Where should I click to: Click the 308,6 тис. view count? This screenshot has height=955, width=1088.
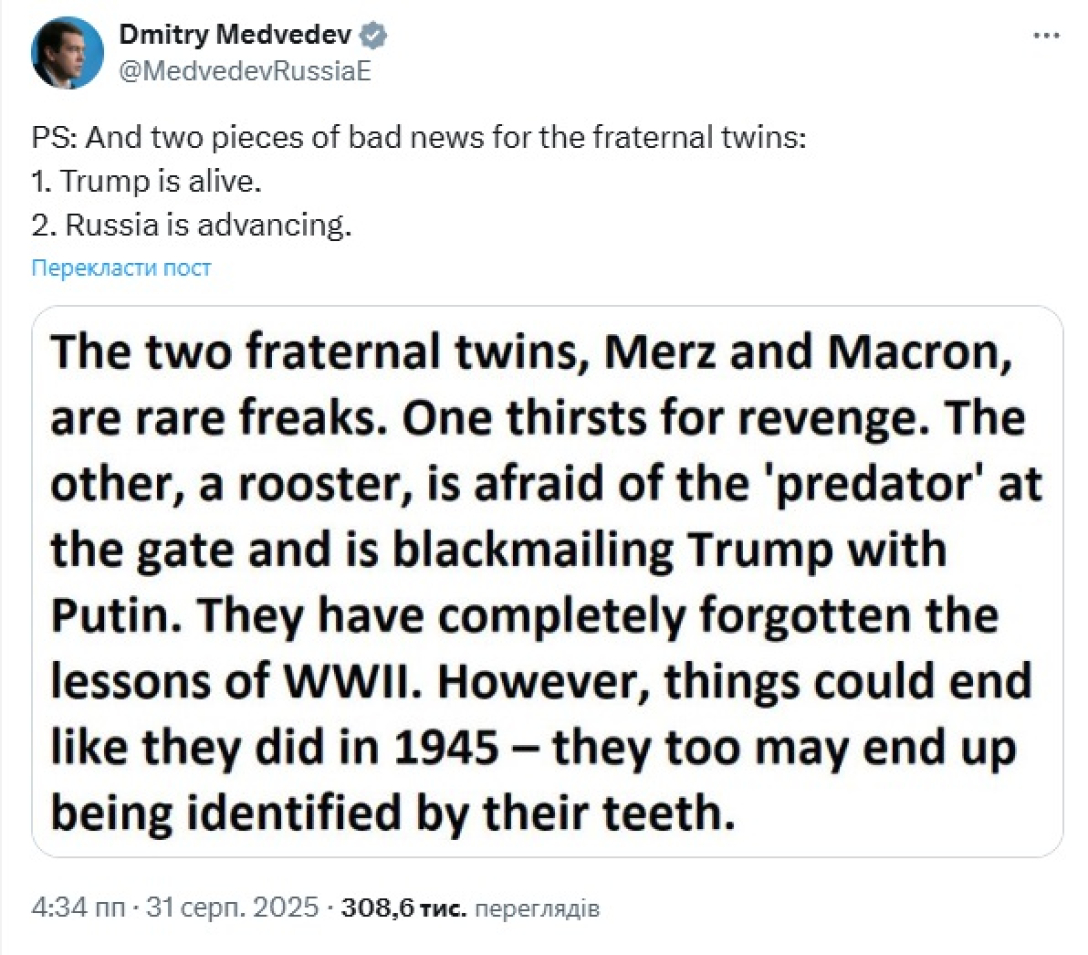pyautogui.click(x=404, y=908)
